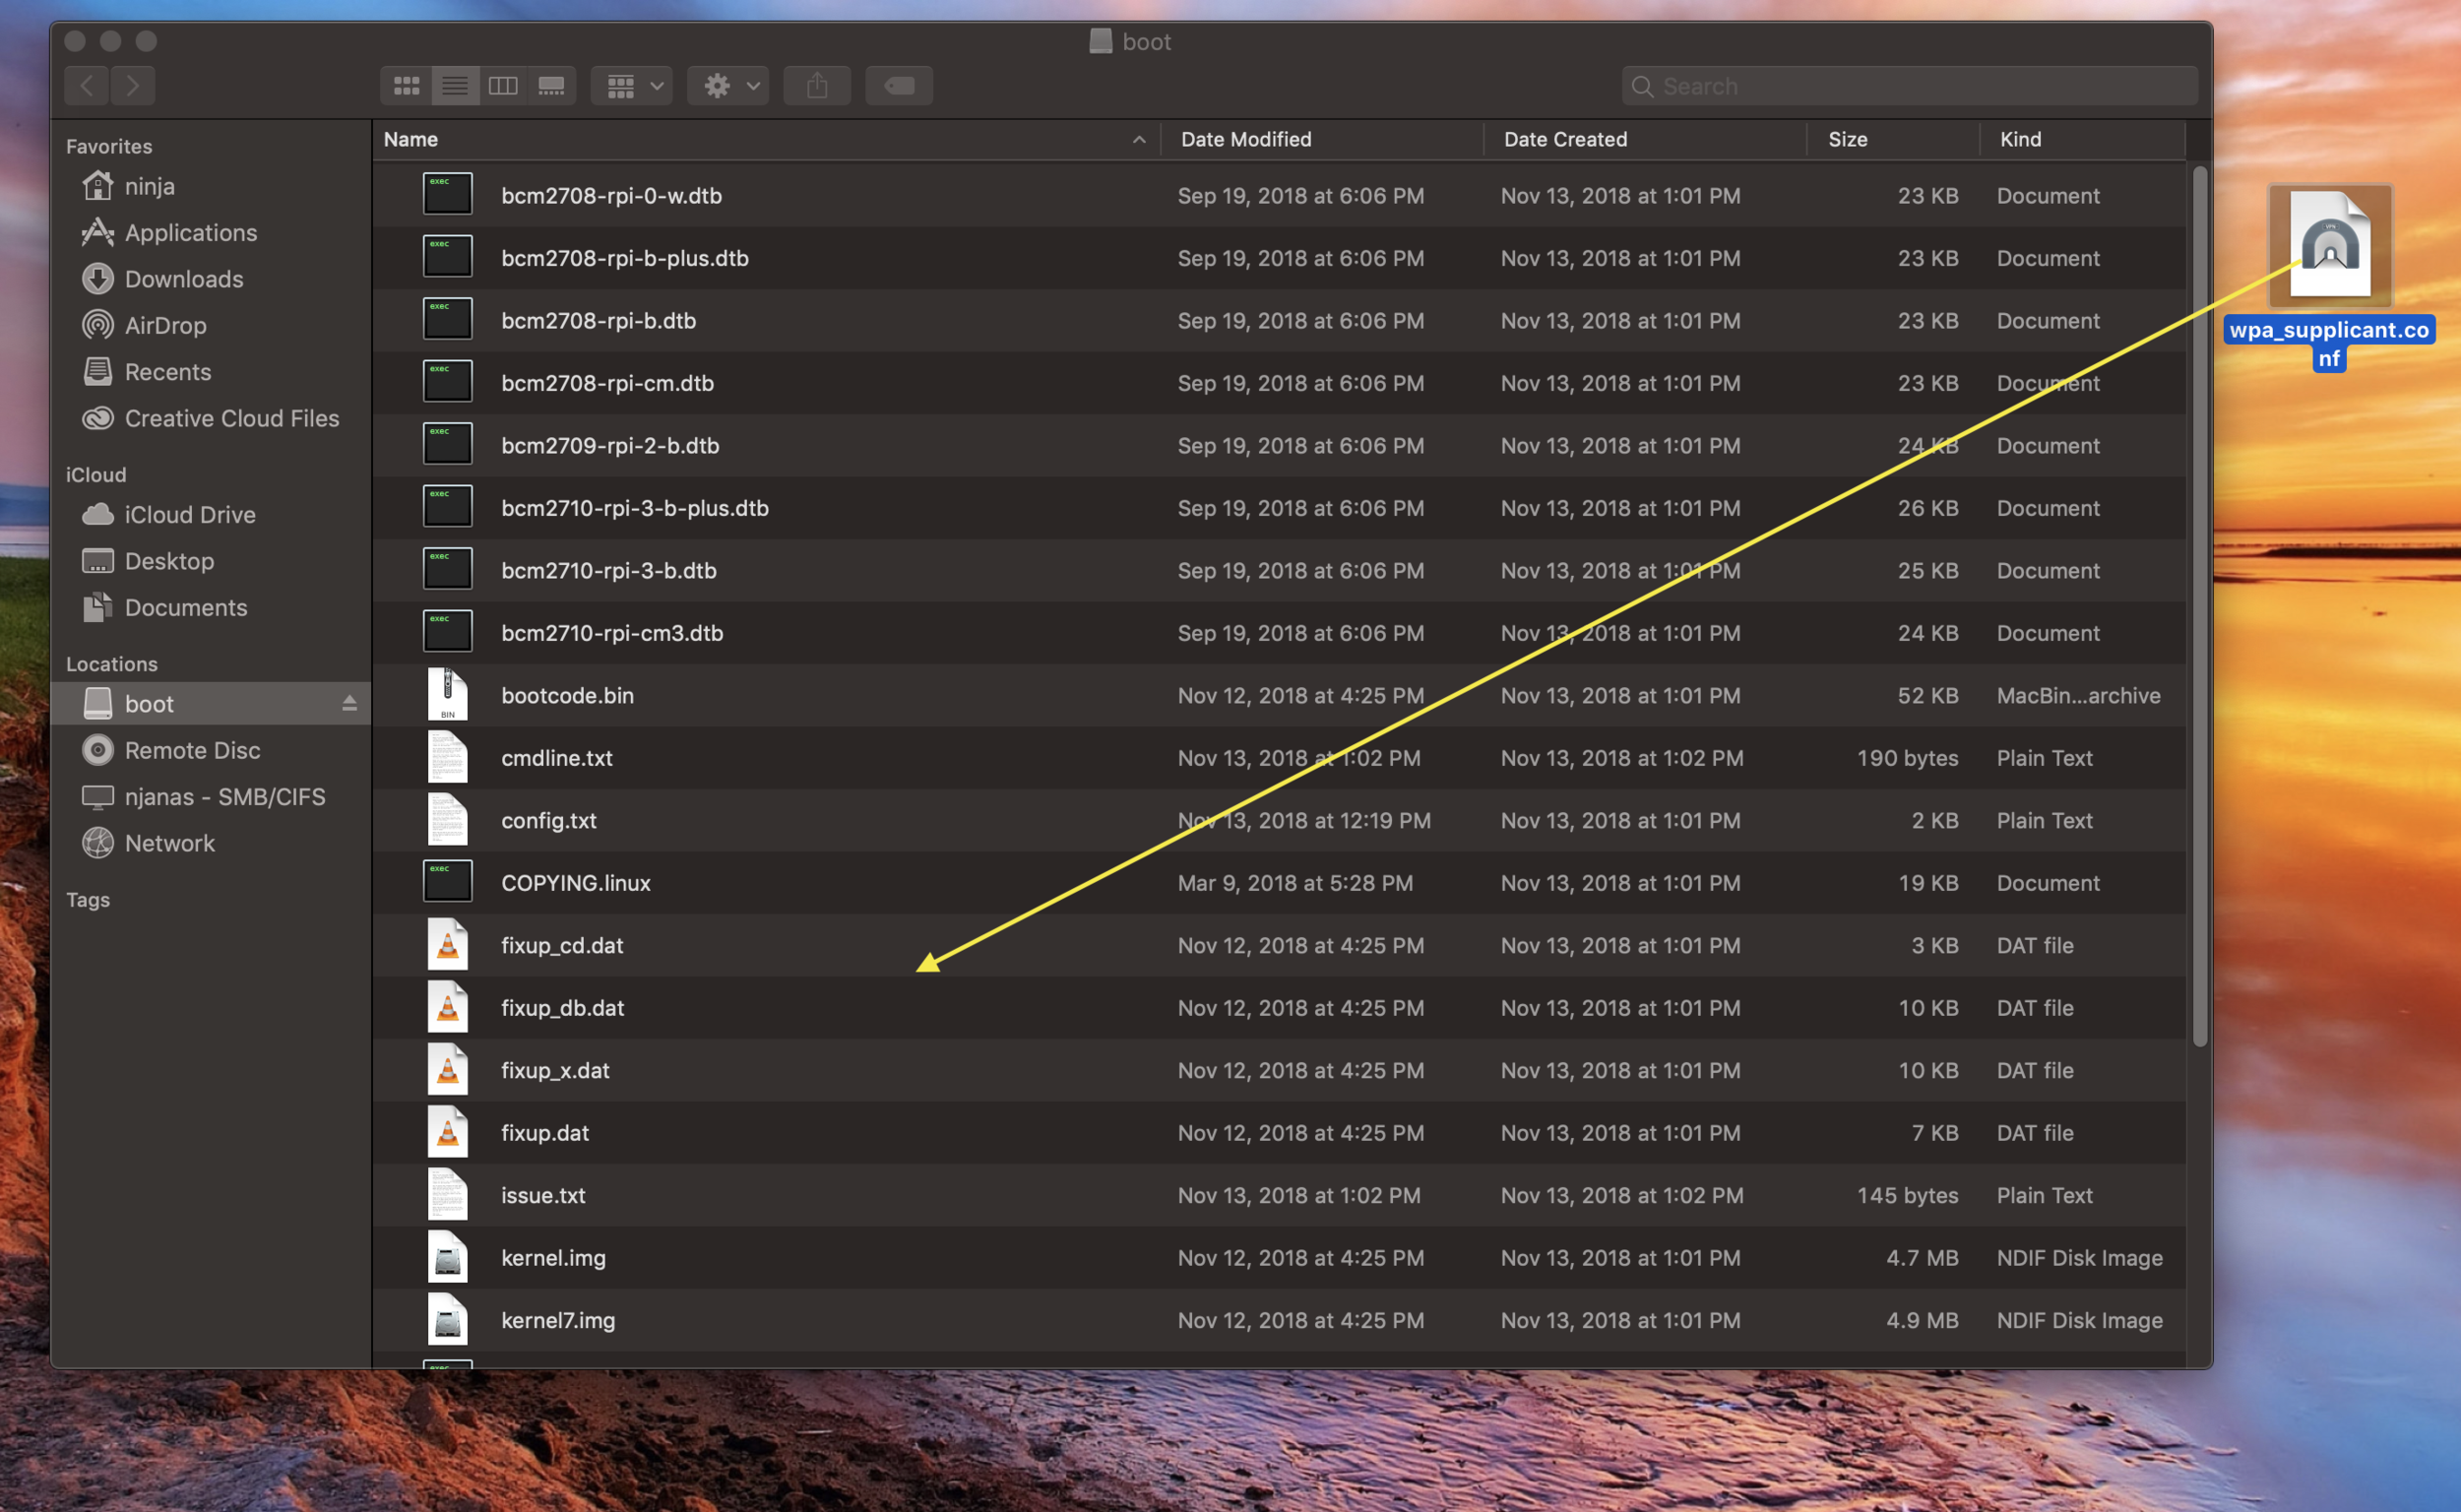2461x1512 pixels.
Task: Select the config.txt file
Action: 548,820
